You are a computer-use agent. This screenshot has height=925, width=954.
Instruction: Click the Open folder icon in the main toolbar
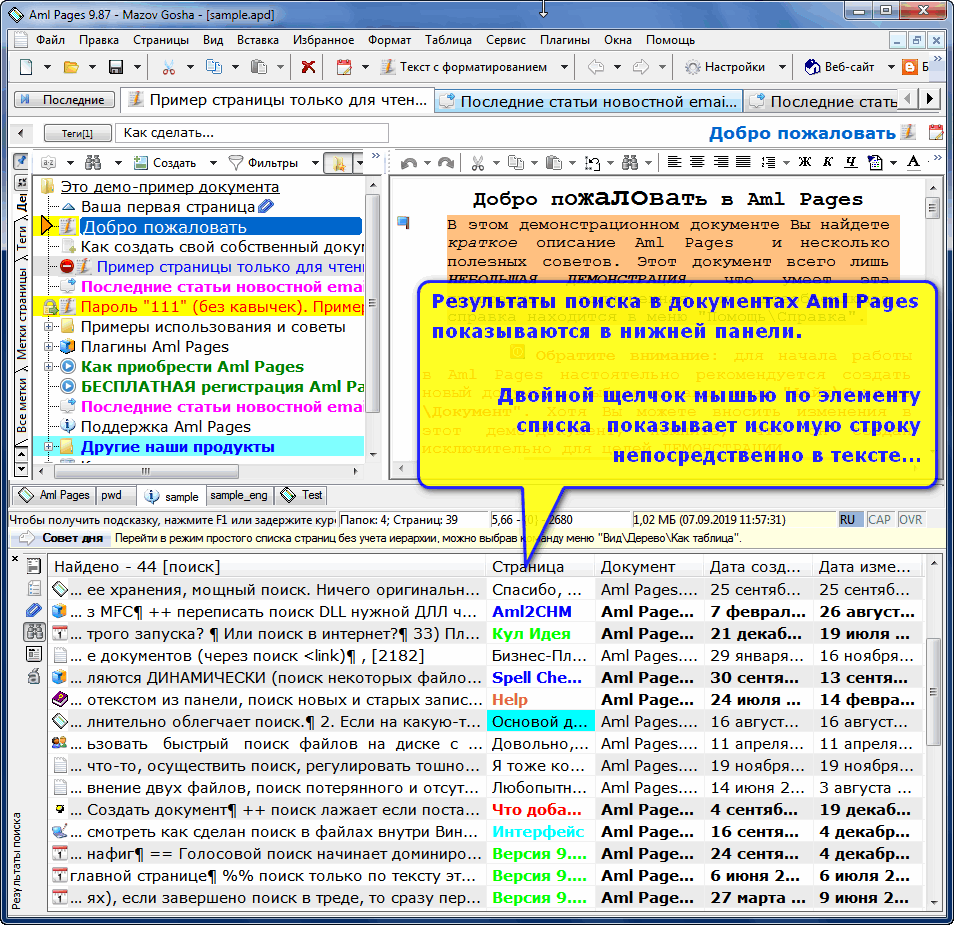coord(71,67)
